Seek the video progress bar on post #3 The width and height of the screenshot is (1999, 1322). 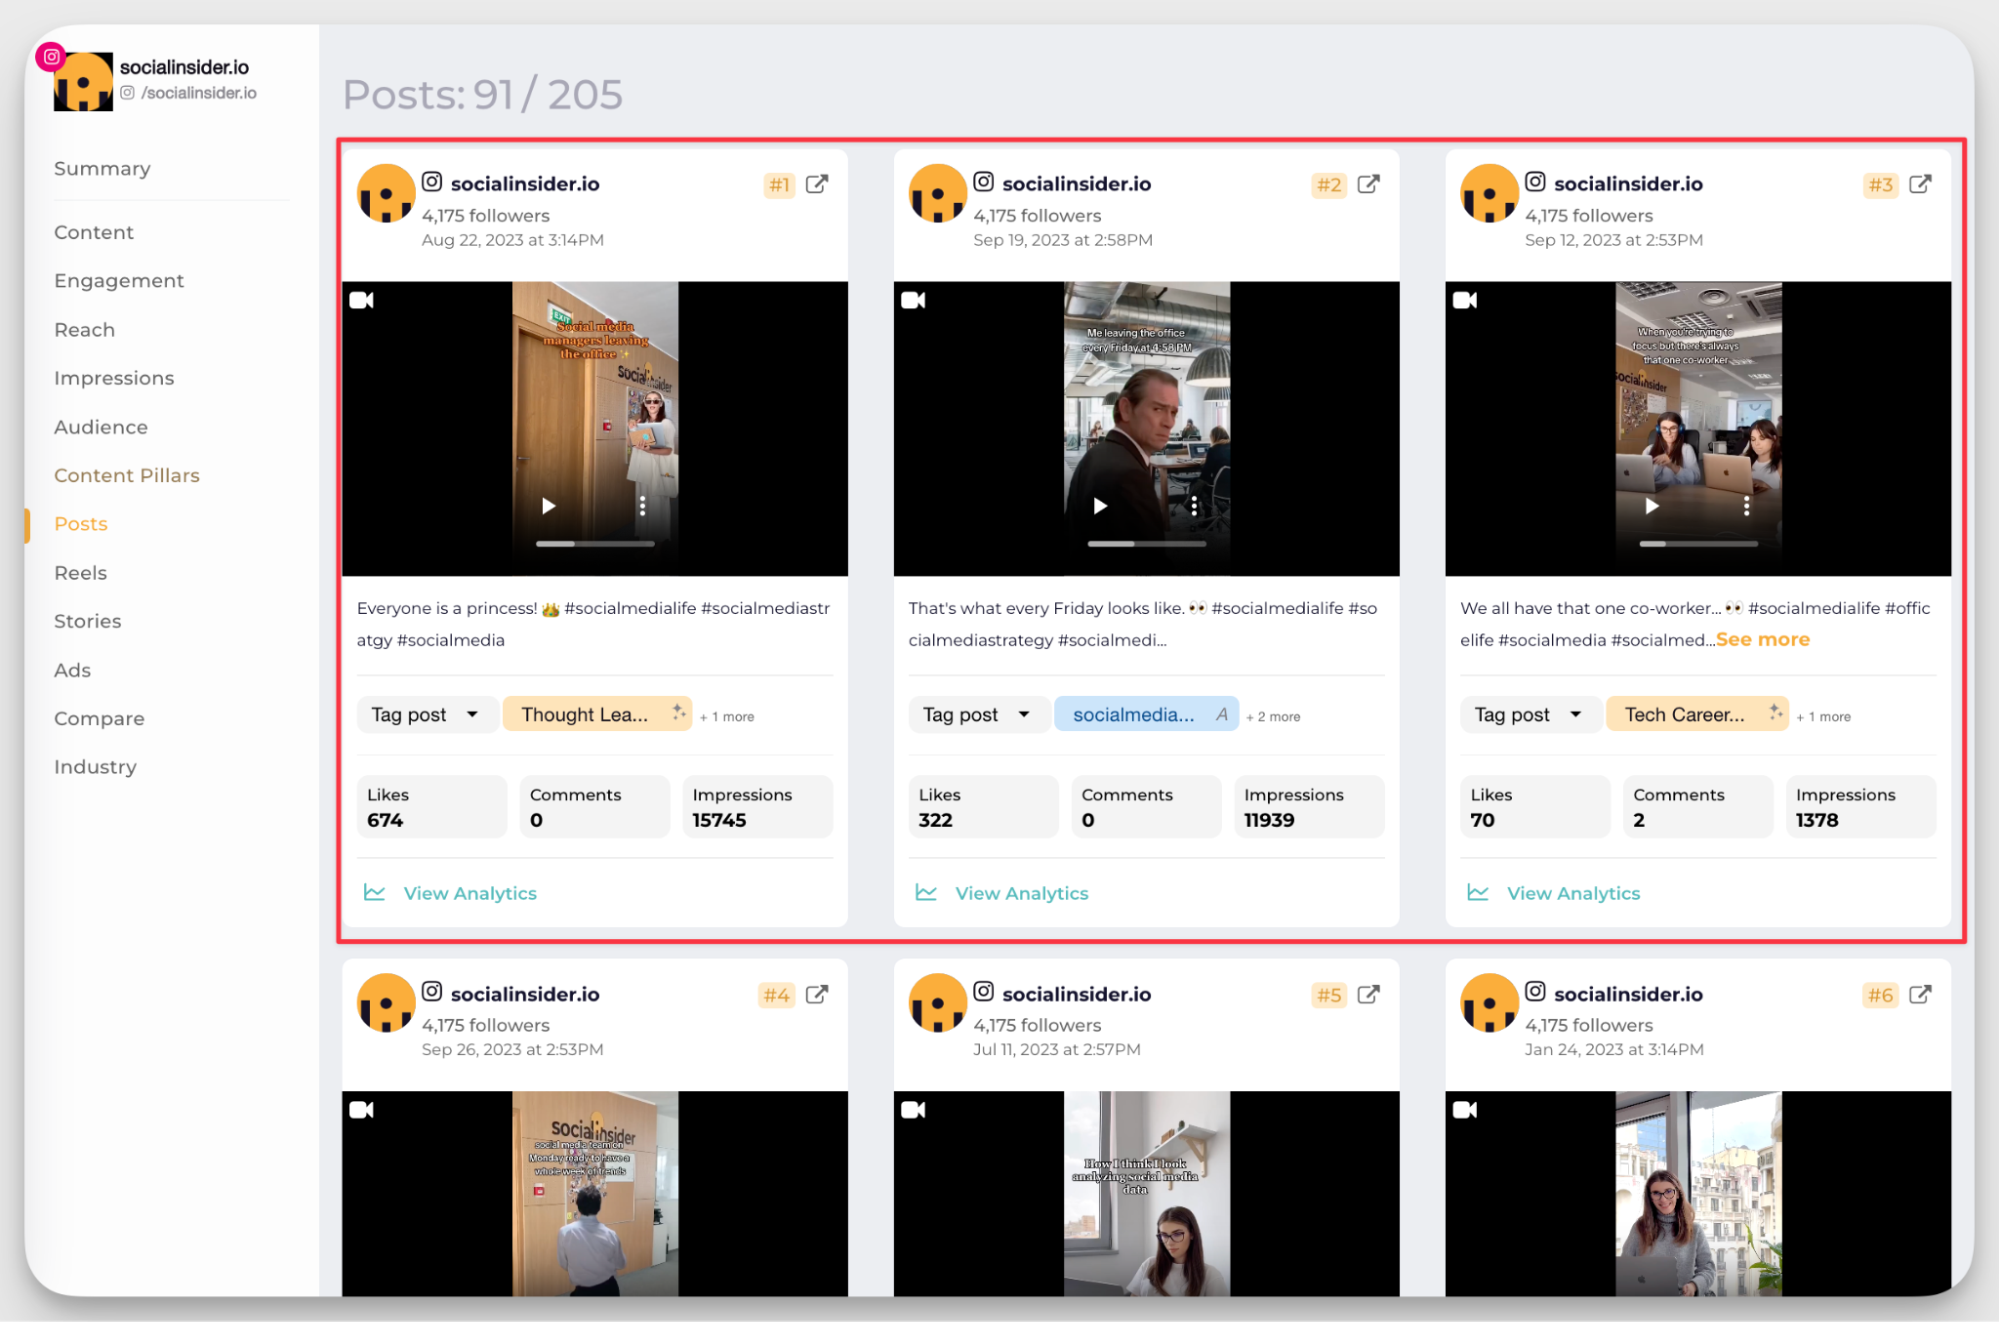[1699, 544]
